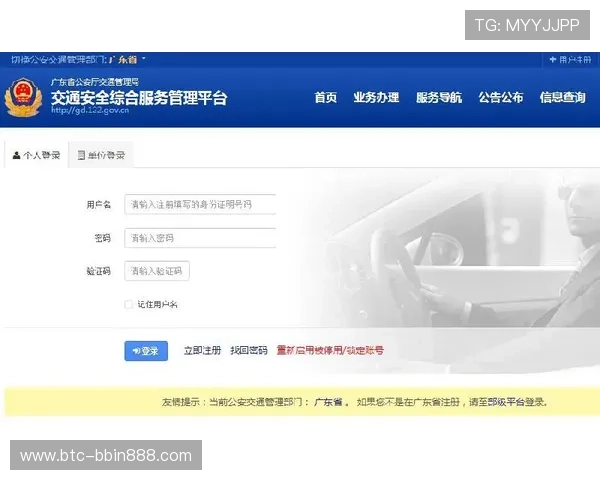600x480 pixels.
Task: Click the 交通安全综合服务管理平台 title
Action: 139,98
